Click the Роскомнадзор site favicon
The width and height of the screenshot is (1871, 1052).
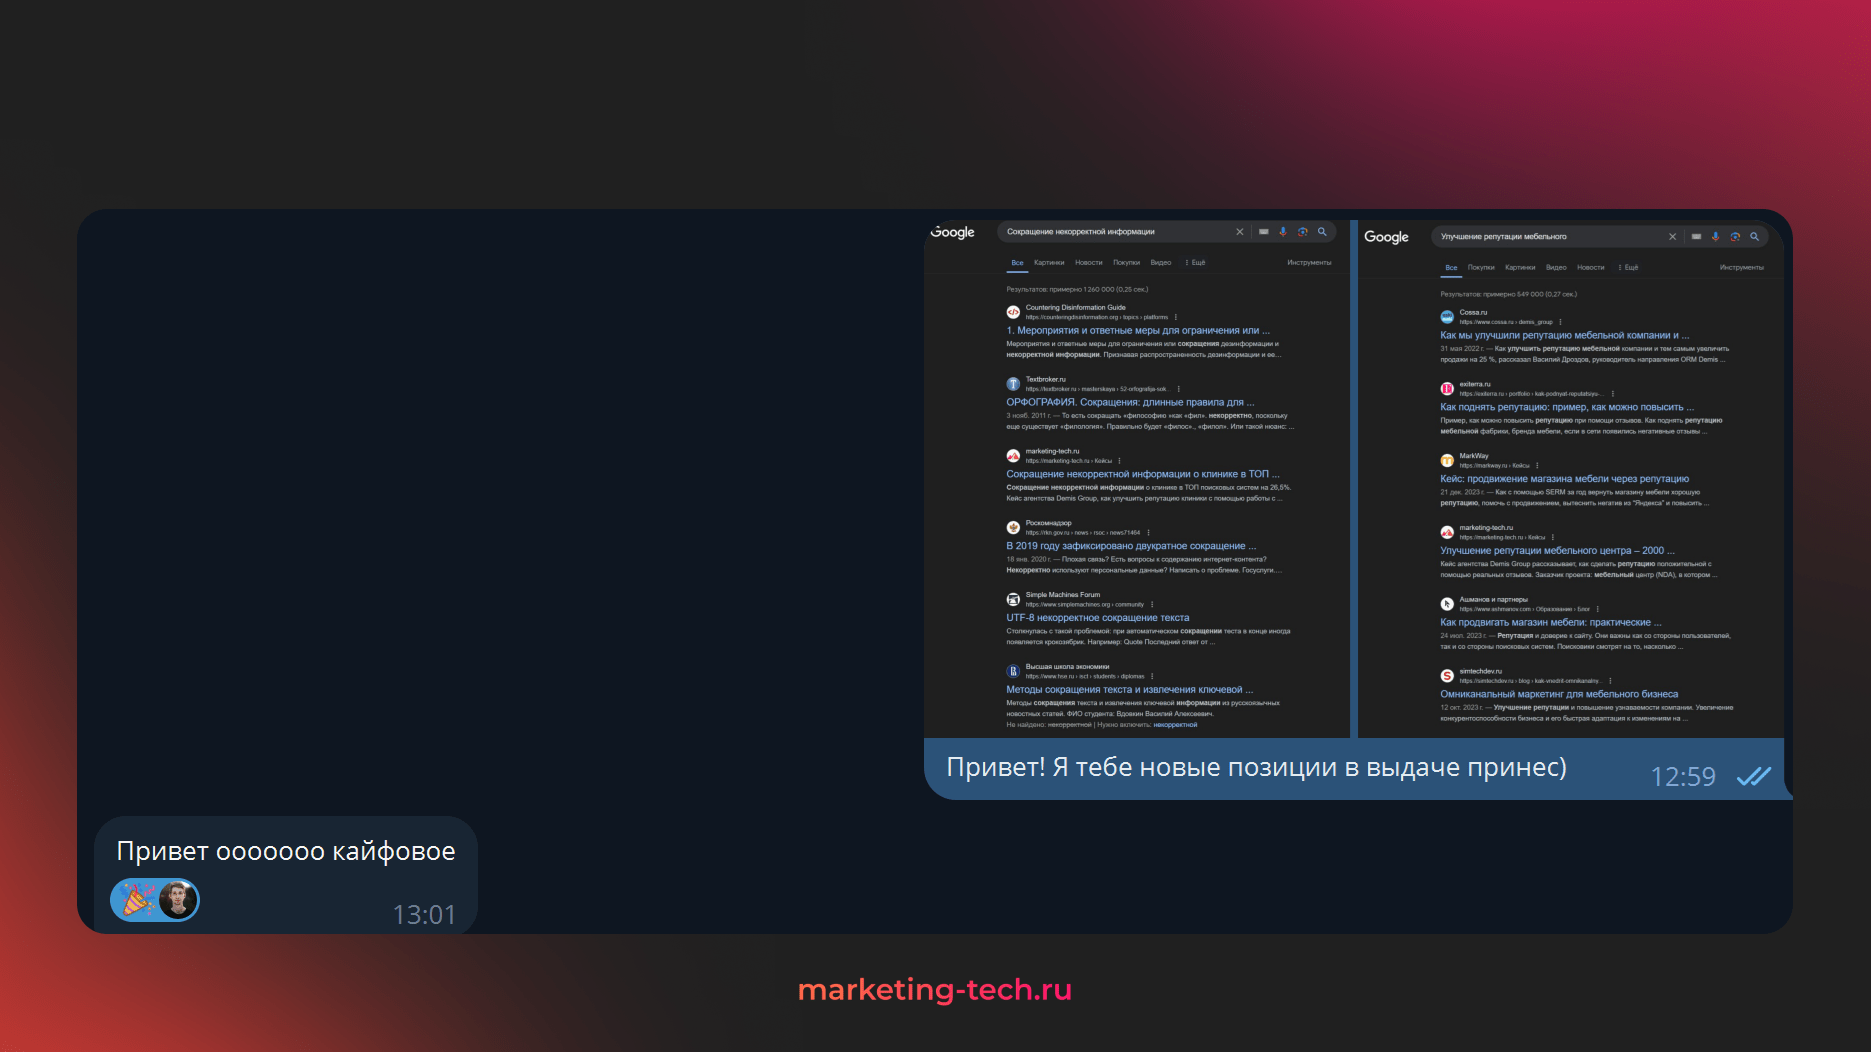click(x=1013, y=527)
